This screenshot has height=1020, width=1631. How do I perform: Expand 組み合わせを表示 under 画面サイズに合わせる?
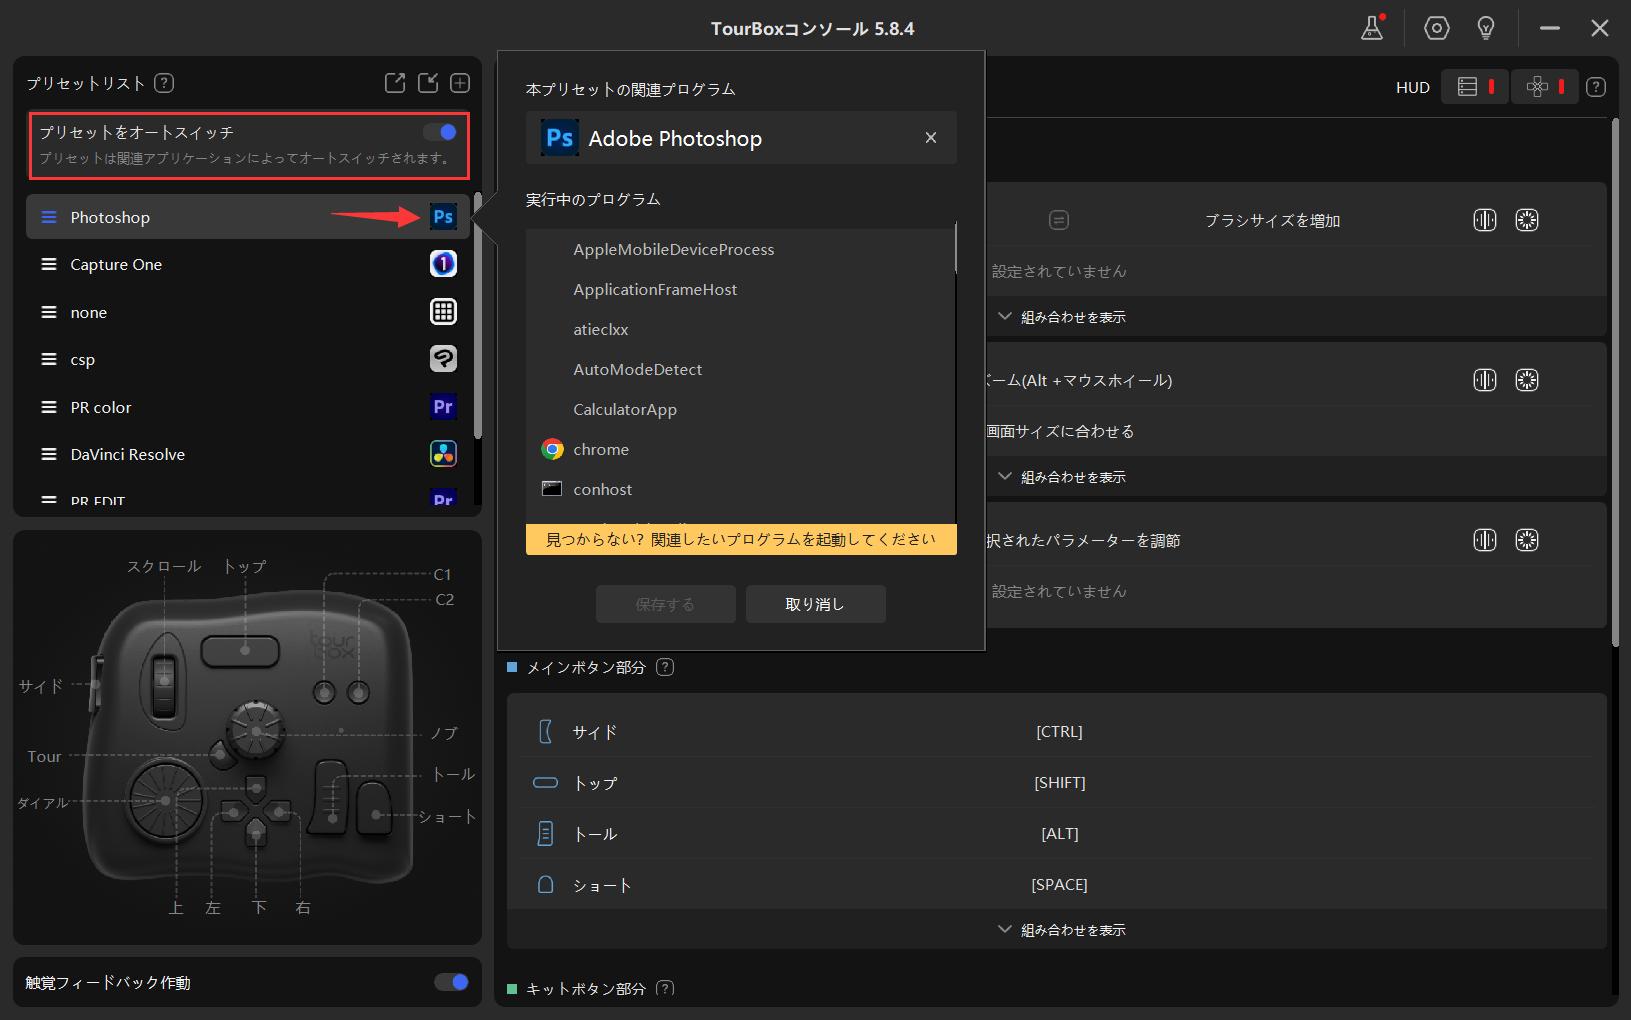click(x=1062, y=477)
